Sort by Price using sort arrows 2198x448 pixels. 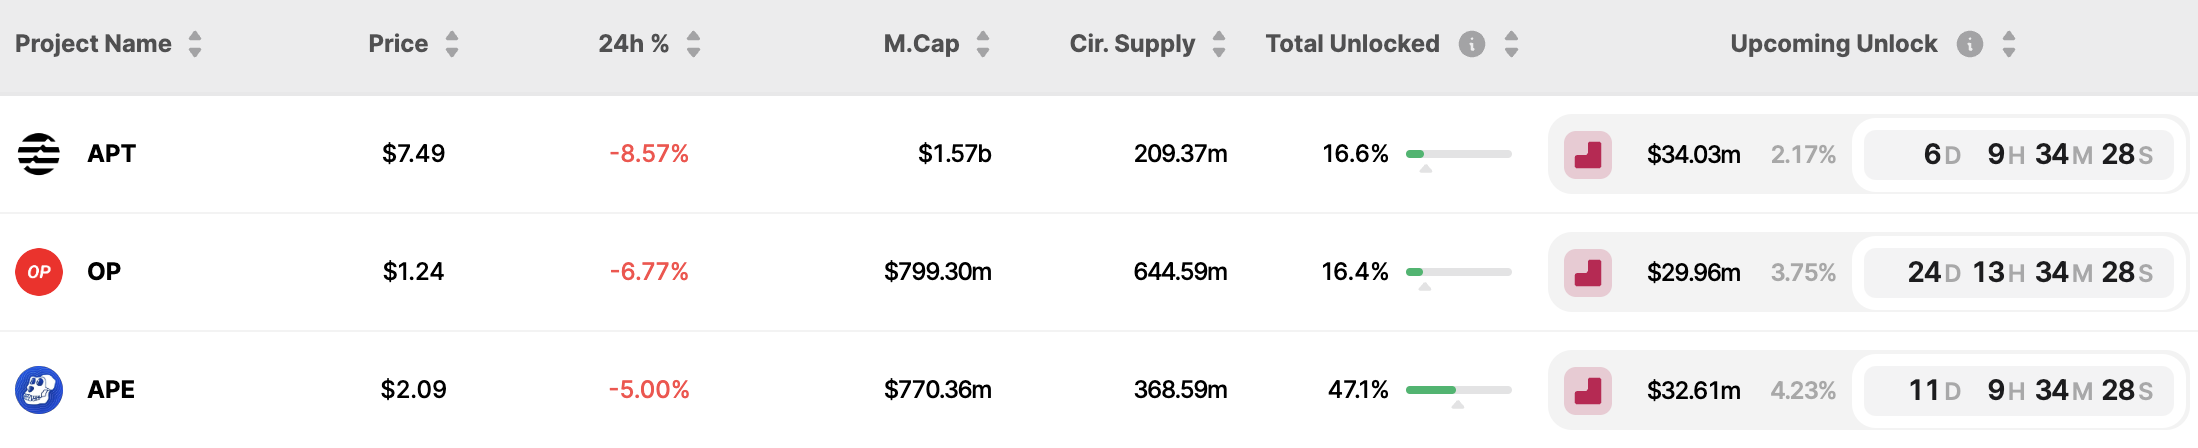(452, 44)
